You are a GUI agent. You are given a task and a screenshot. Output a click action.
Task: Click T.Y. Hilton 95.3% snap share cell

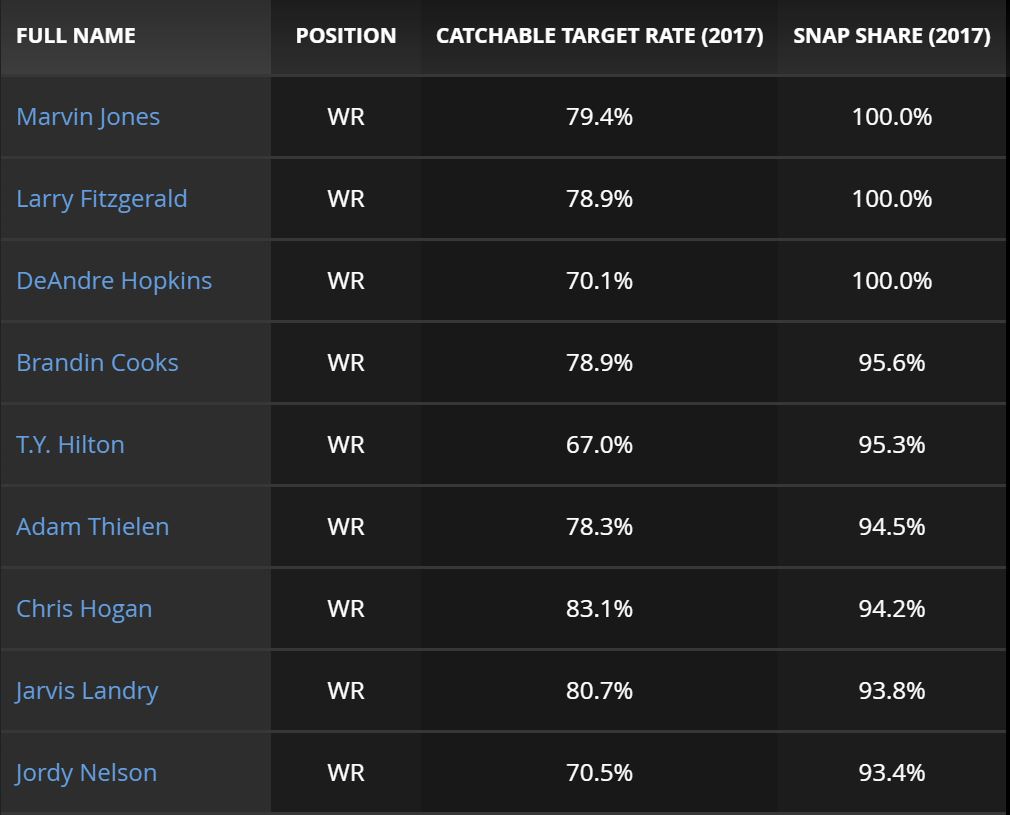[x=892, y=445]
